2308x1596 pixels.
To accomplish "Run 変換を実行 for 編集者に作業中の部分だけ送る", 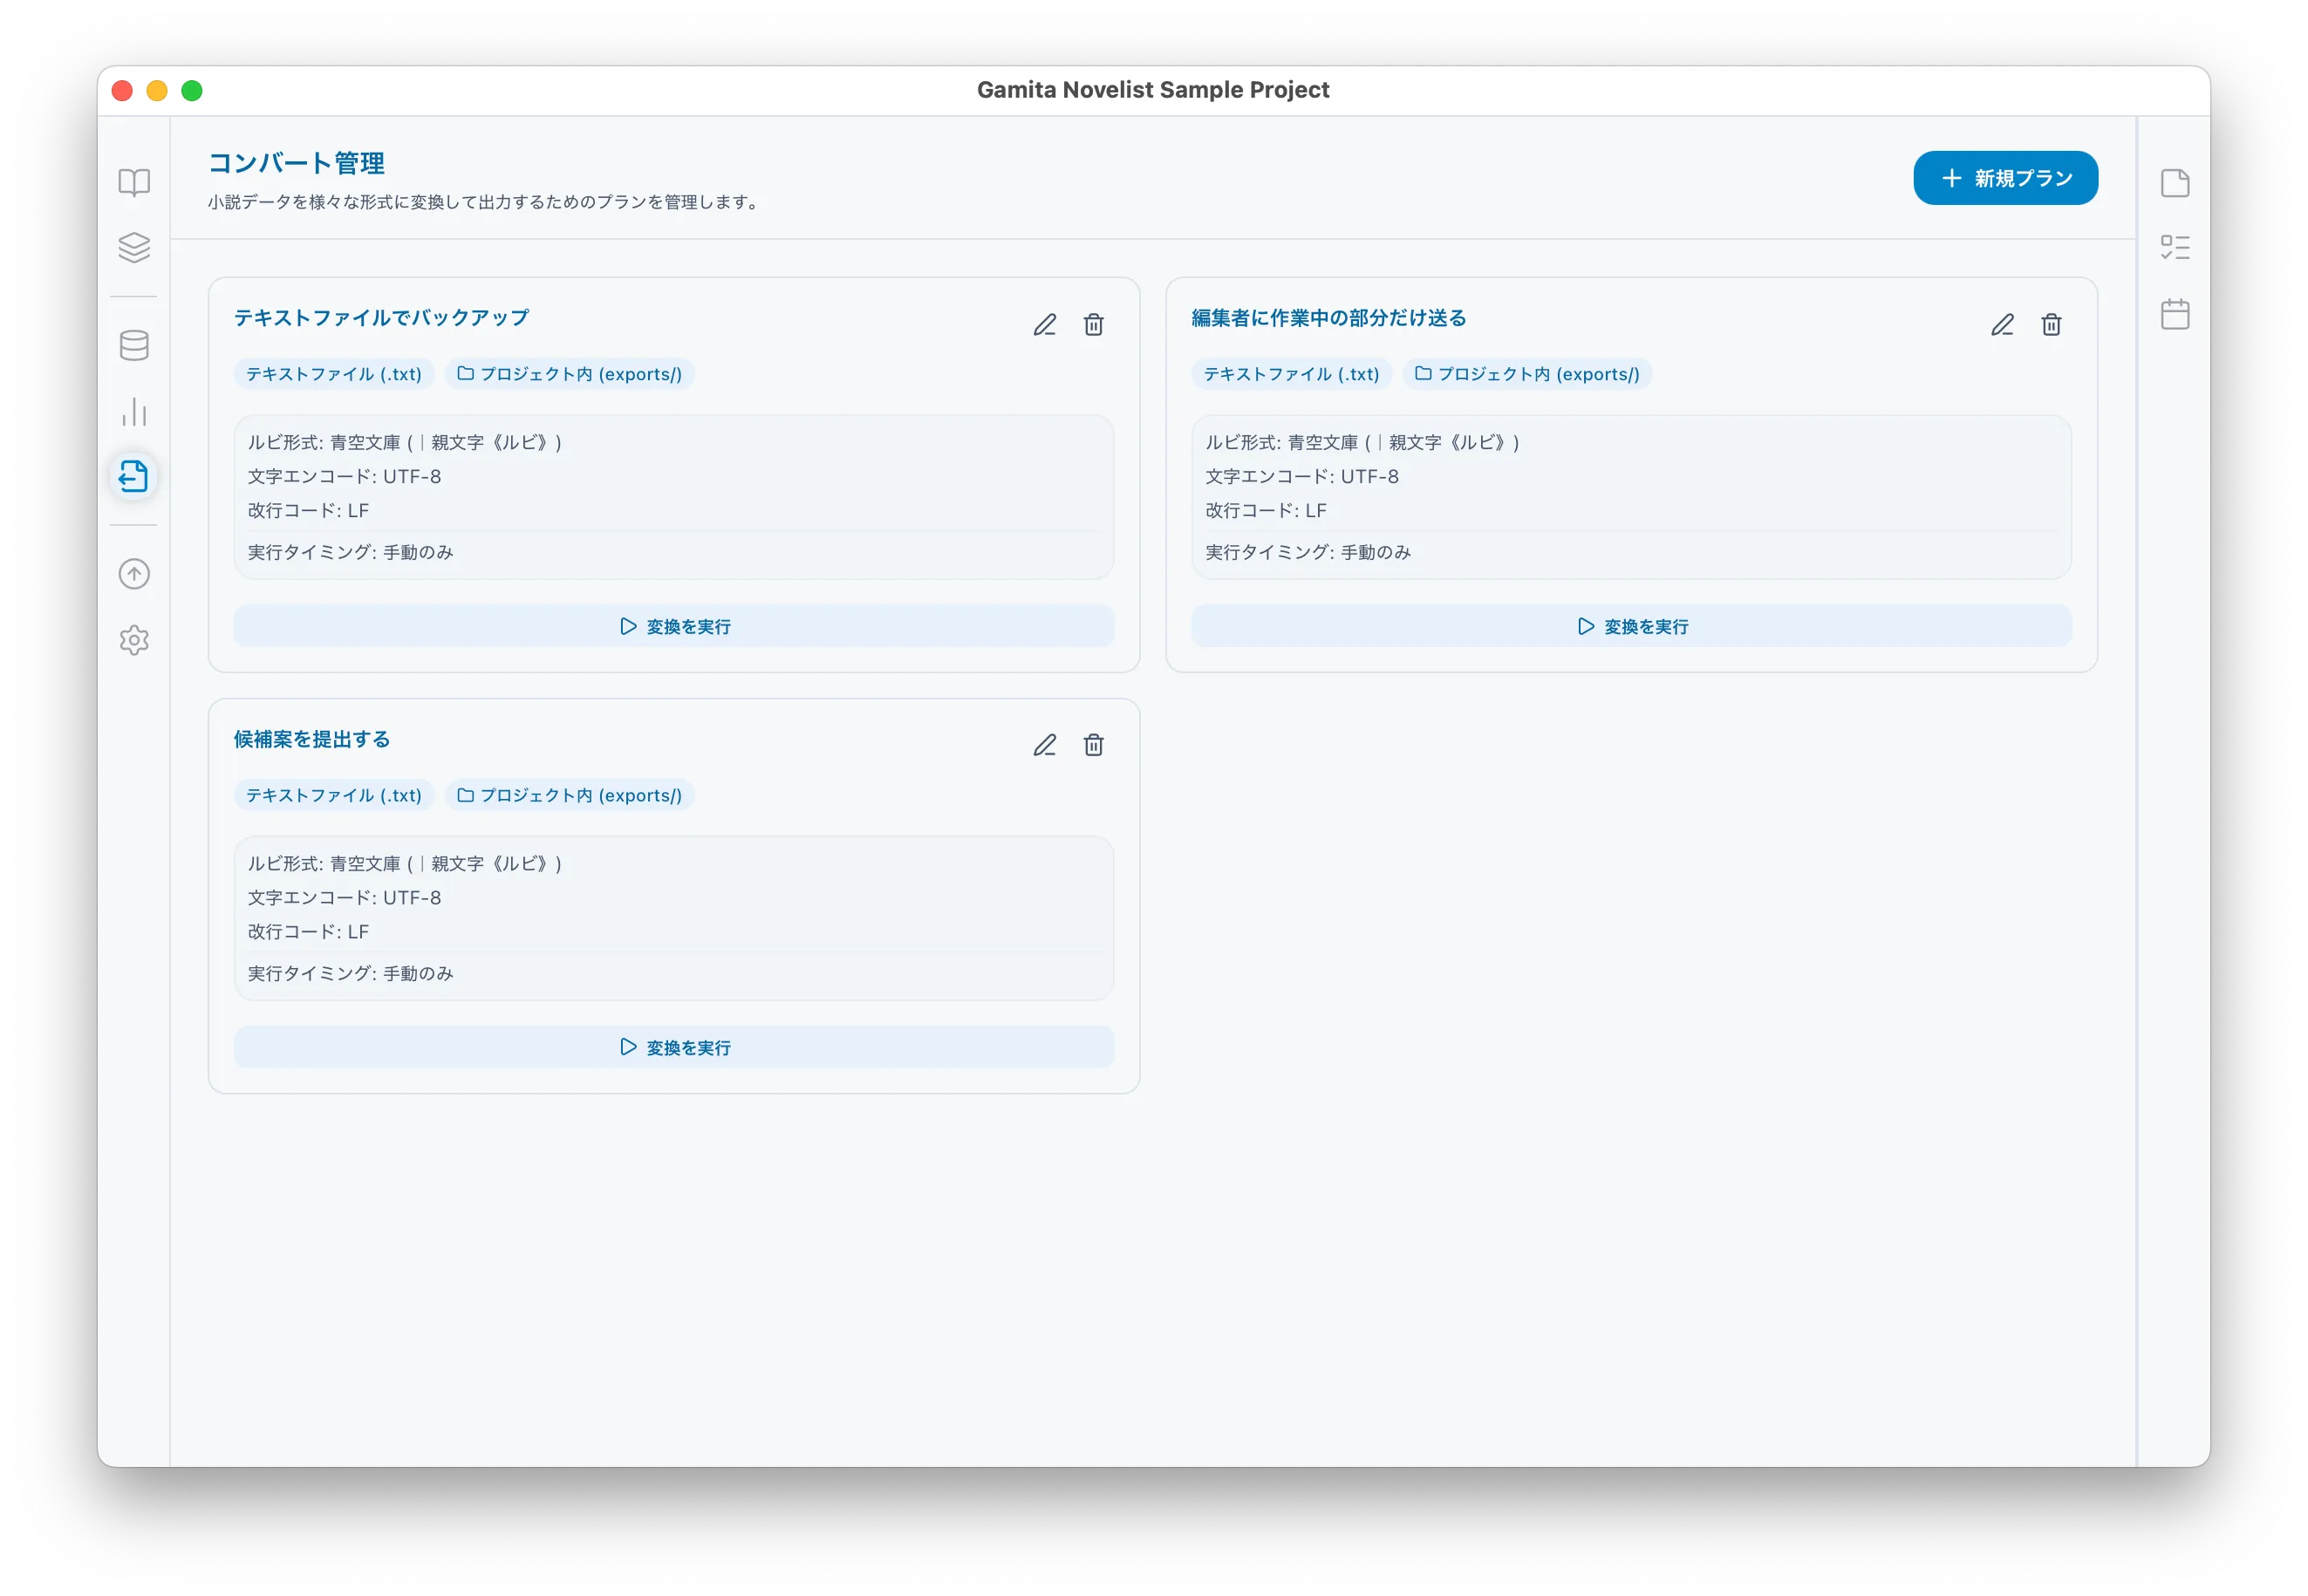I will [1630, 626].
